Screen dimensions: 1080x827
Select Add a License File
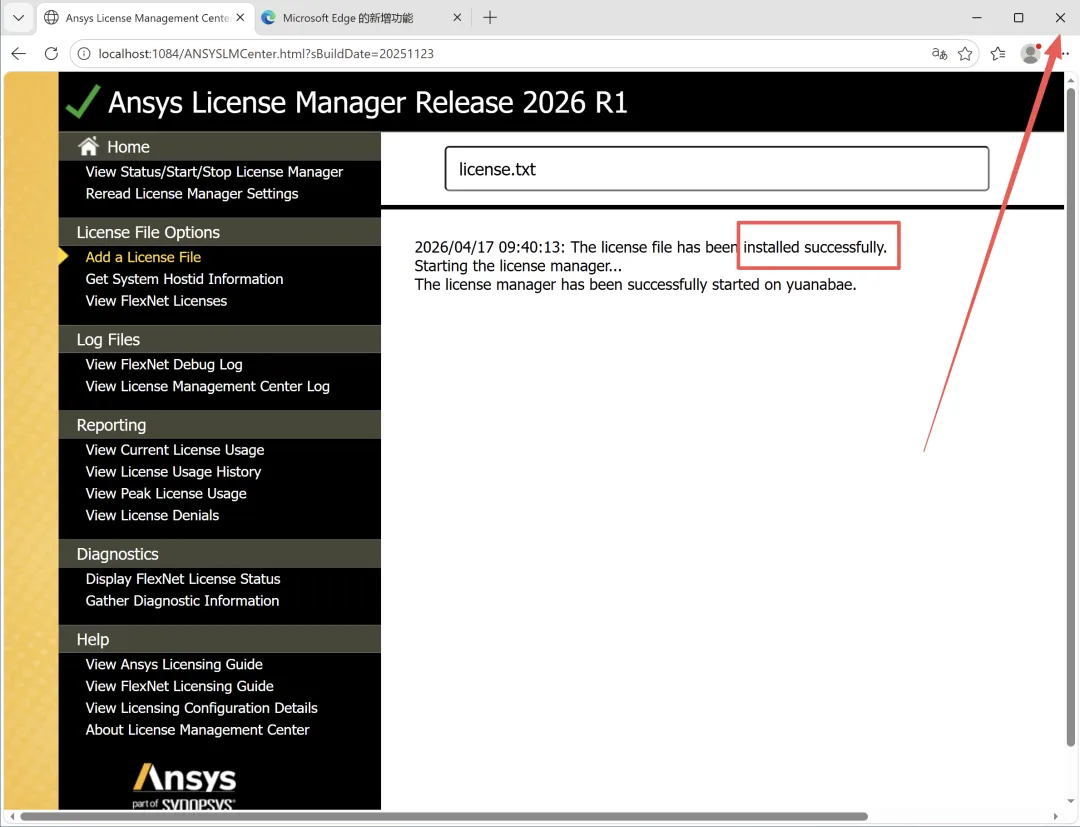(143, 257)
